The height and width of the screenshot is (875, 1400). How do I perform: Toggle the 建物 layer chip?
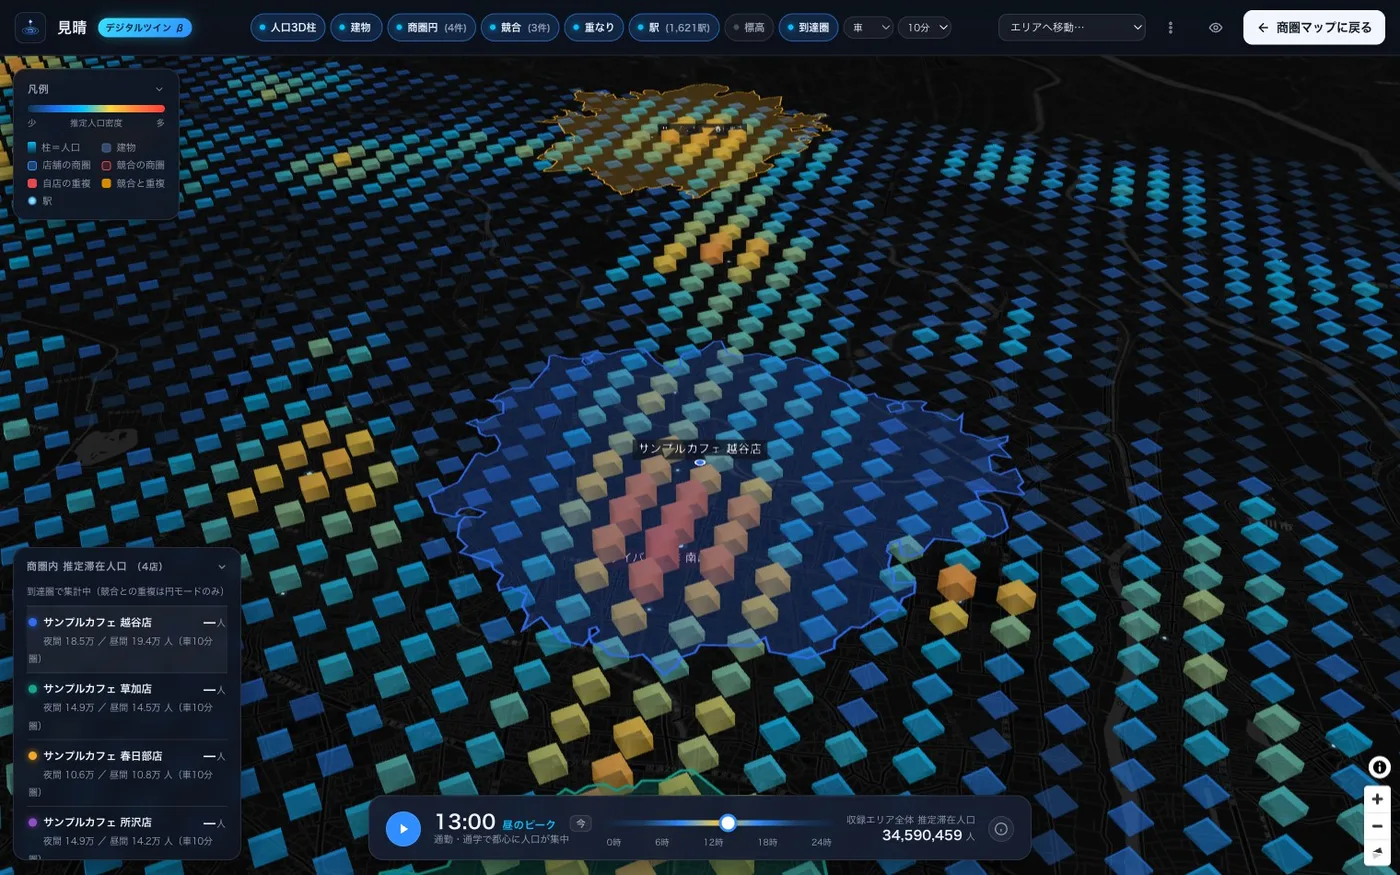(355, 28)
